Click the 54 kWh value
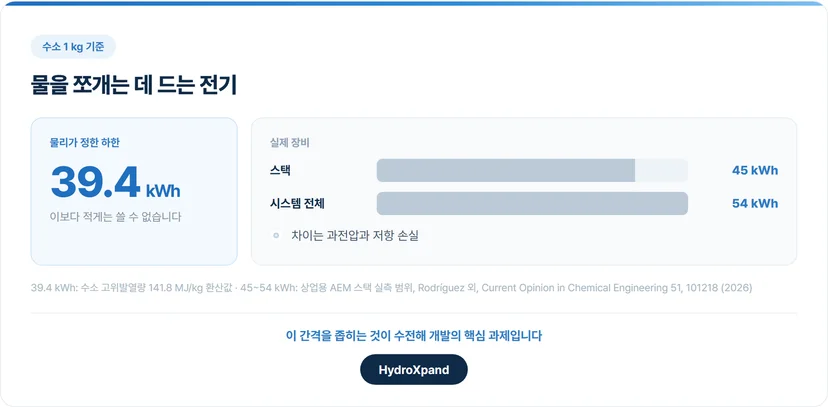The height and width of the screenshot is (407, 828). pos(755,204)
